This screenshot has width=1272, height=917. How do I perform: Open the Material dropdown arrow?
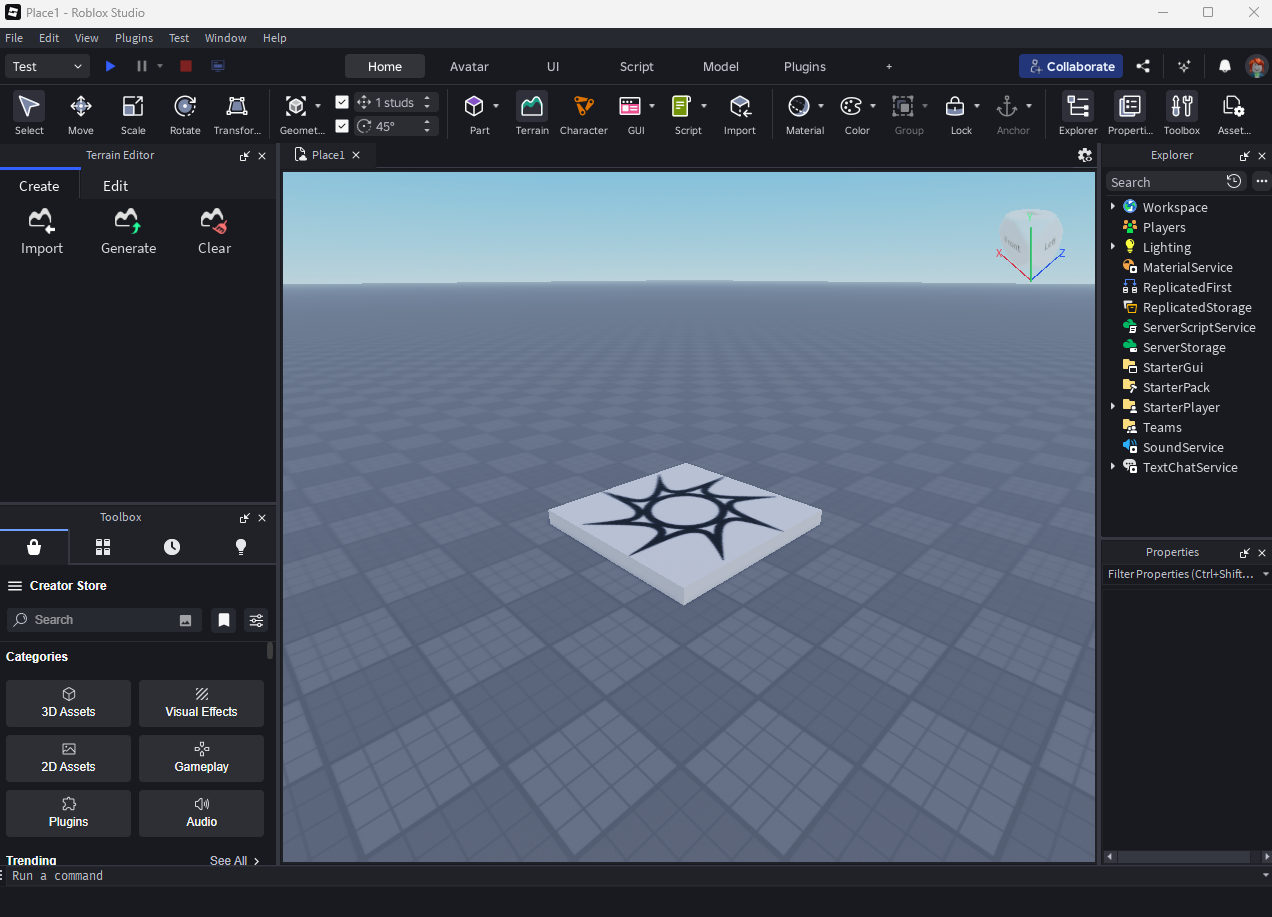(x=821, y=105)
